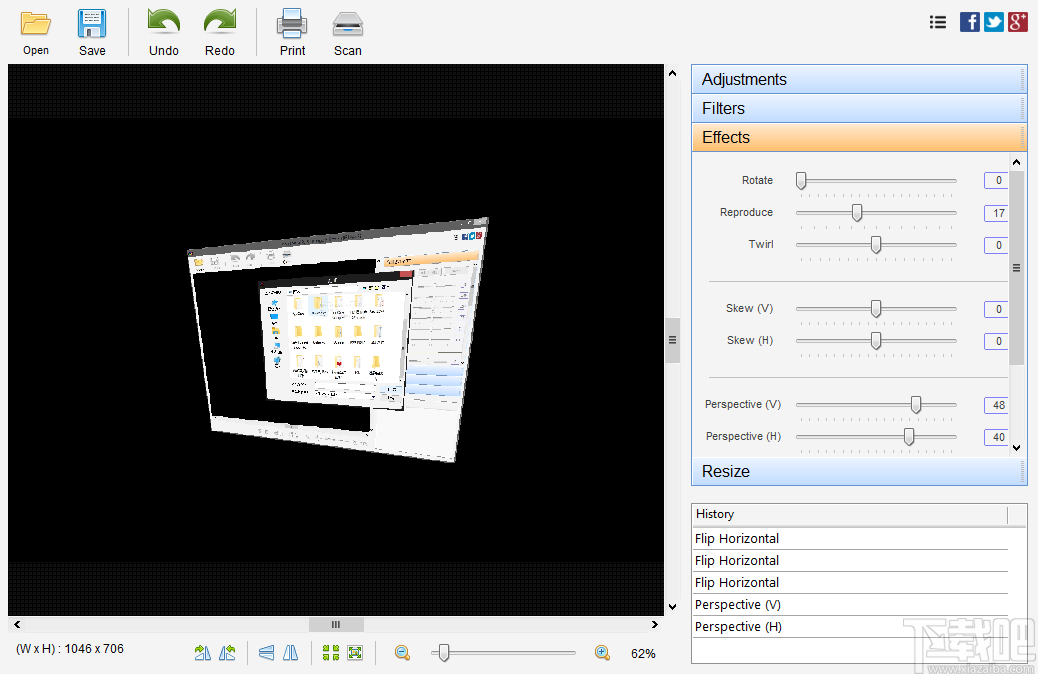Viewport: 1038px width, 674px height.
Task: Redo the last undone edit
Action: pos(220,32)
